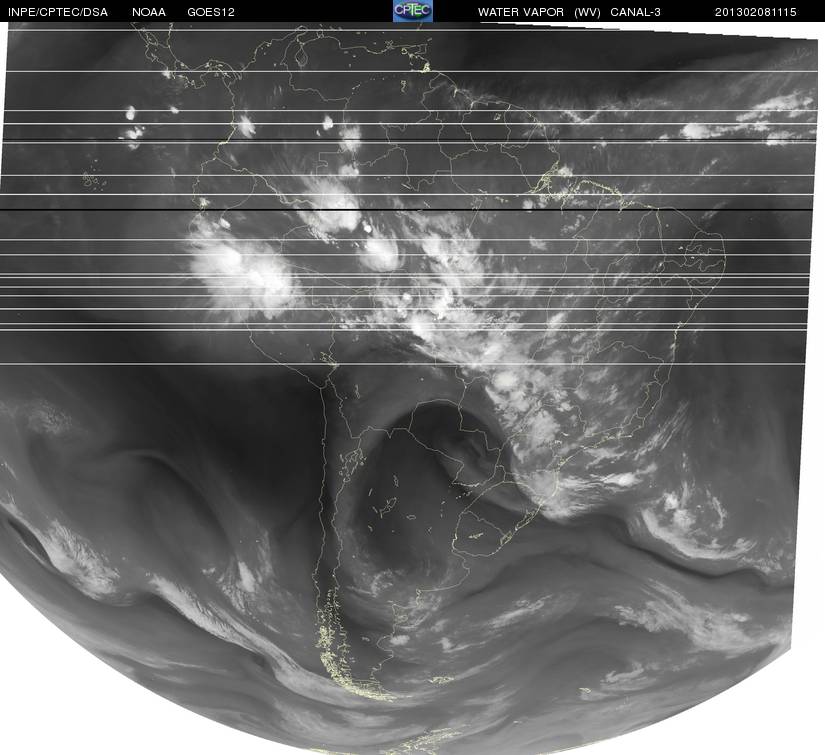
Task: Click the 201302081115 timestamp
Action: tap(756, 12)
